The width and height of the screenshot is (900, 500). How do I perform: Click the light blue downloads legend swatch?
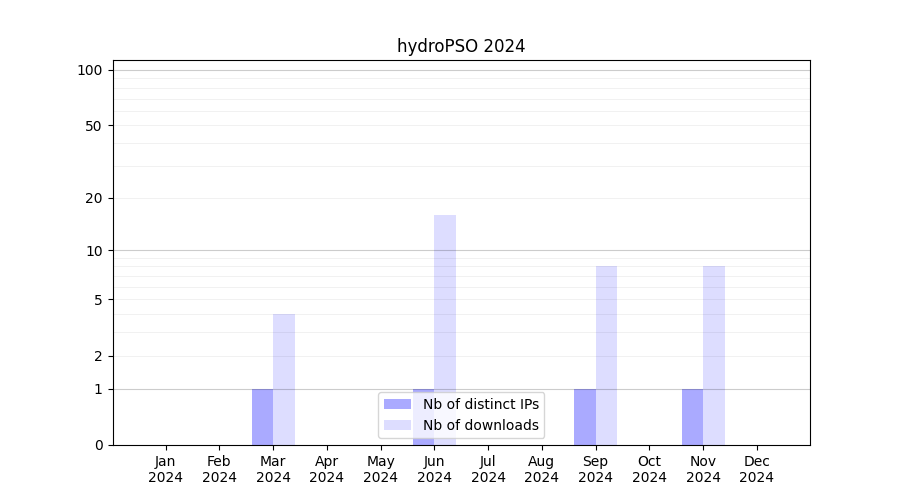[x=397, y=425]
